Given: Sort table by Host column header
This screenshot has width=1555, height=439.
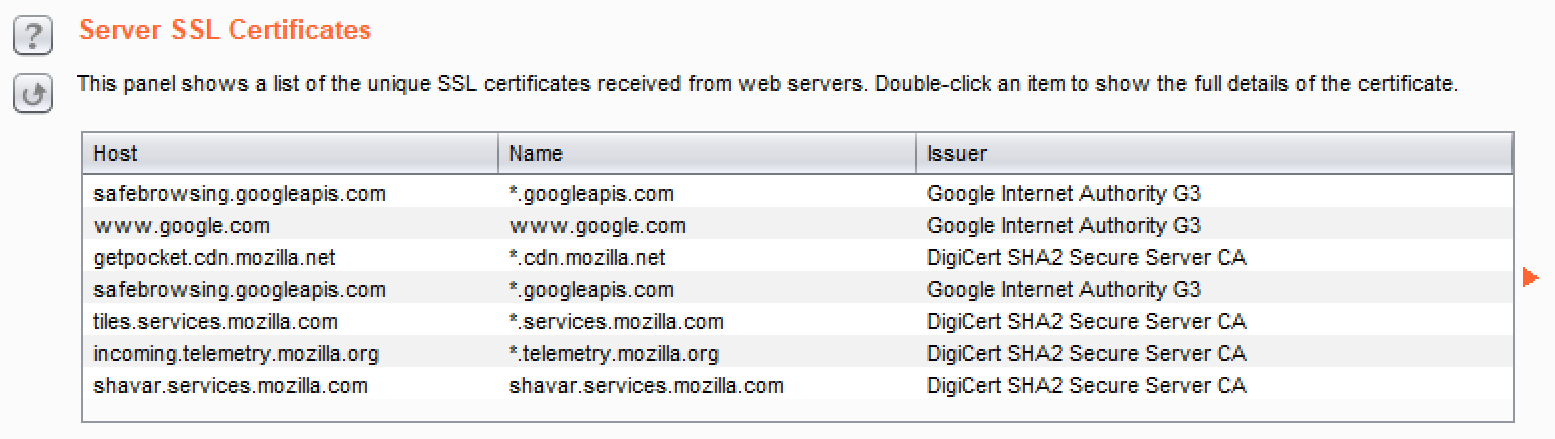Looking at the screenshot, I should 289,154.
